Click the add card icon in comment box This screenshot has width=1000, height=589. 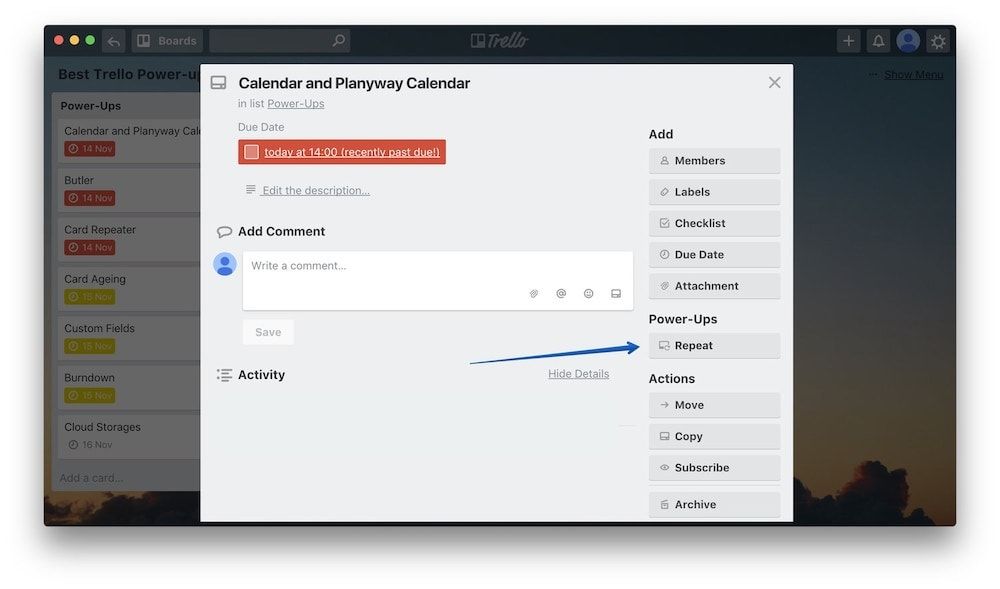616,294
